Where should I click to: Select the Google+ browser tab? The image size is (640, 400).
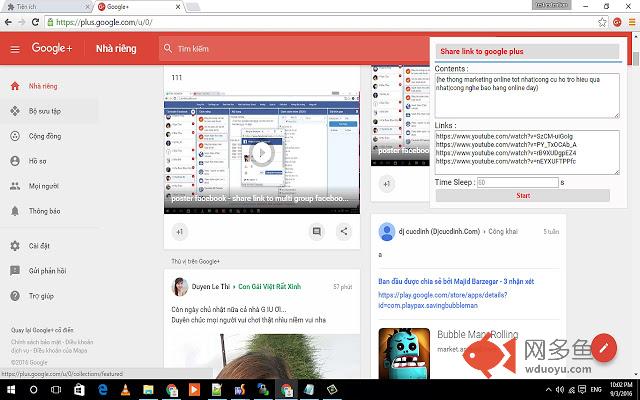[137, 7]
